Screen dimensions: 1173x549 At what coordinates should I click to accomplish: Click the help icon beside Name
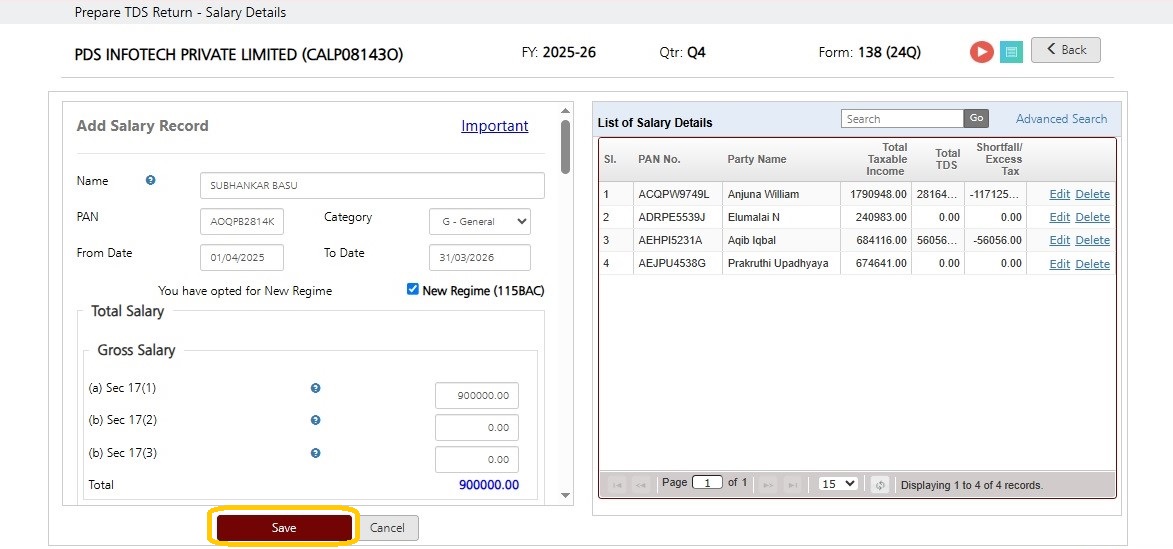coord(150,180)
